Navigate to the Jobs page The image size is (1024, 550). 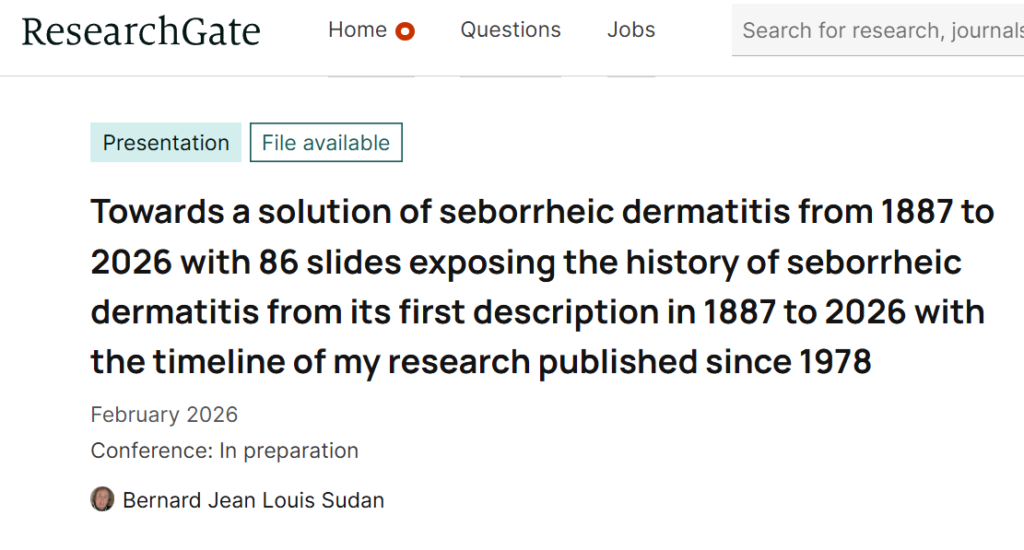pyautogui.click(x=631, y=30)
